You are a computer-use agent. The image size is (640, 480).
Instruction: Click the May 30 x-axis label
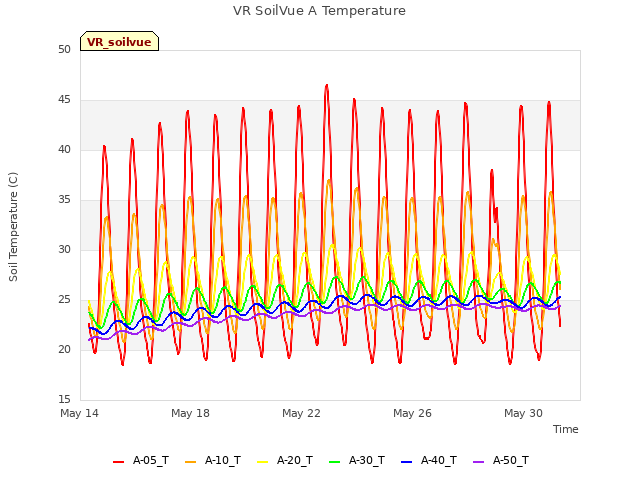tap(523, 413)
